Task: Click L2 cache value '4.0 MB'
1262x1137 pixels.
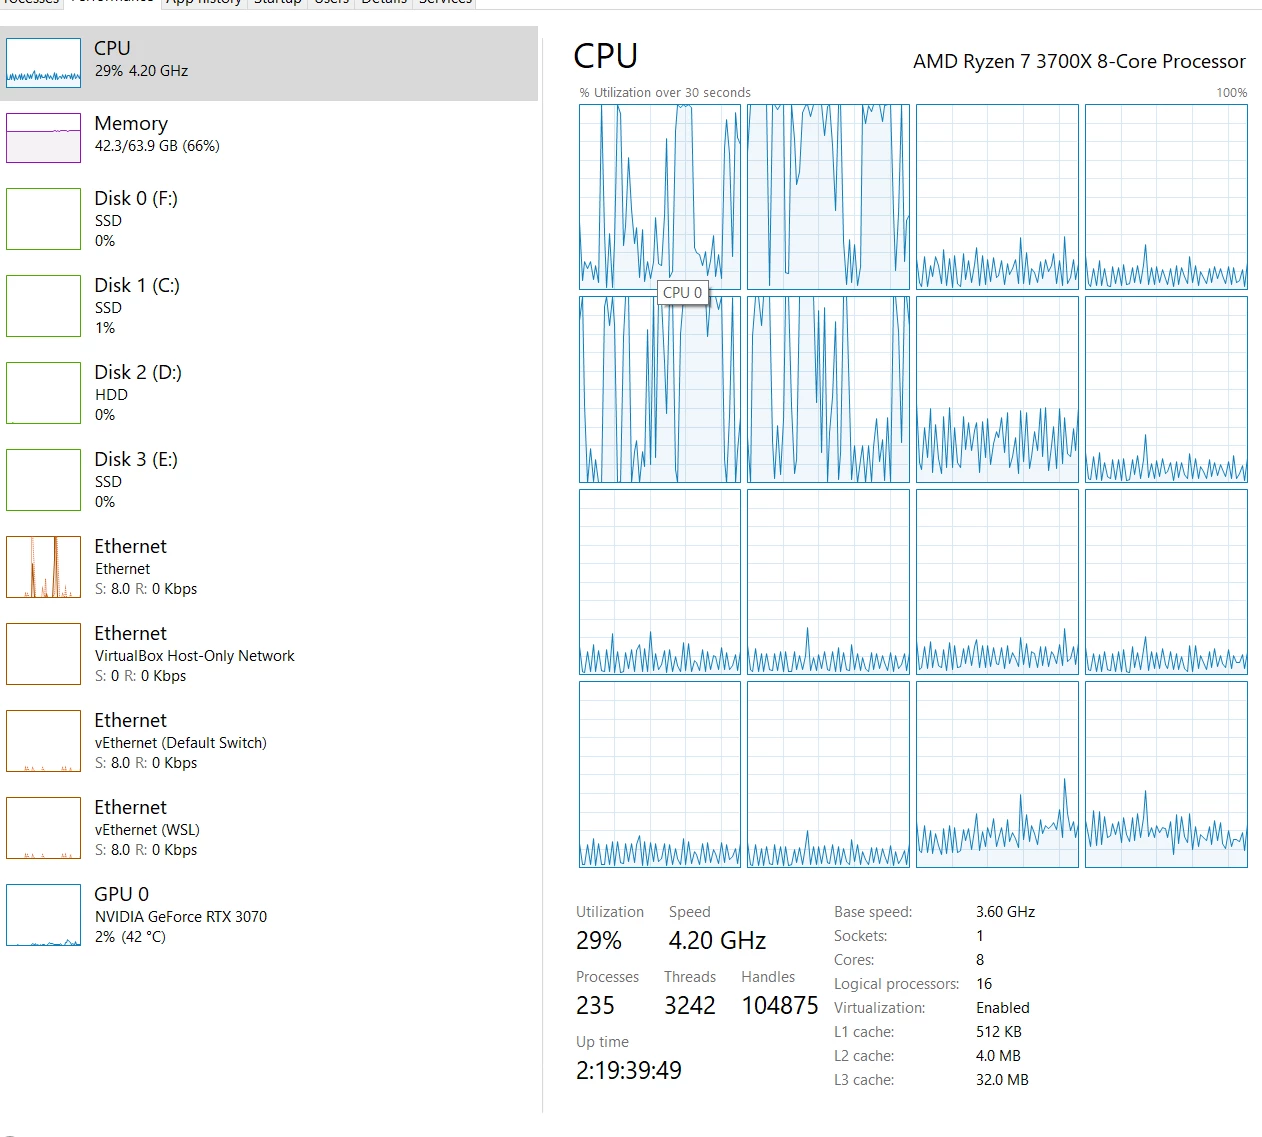Action: (x=999, y=1056)
